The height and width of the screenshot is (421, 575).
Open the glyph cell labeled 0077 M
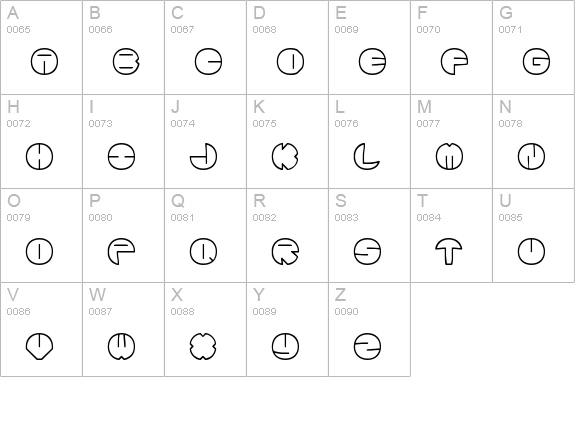click(451, 141)
